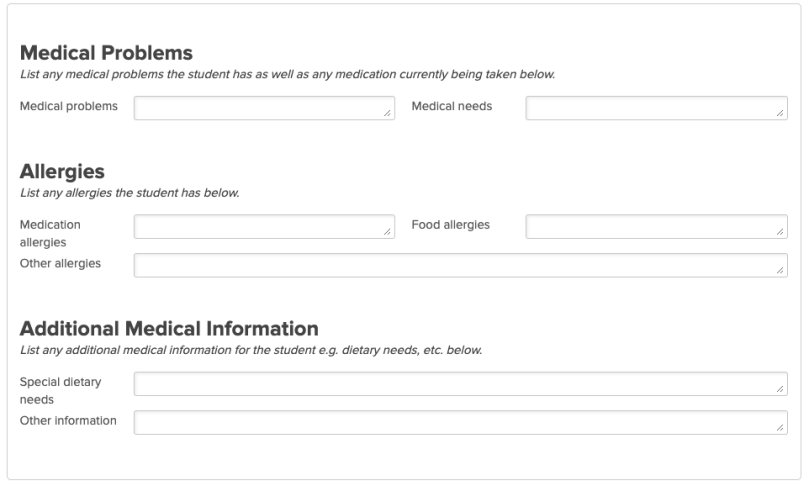Click the Medical problems label
809x486 pixels.
[69, 106]
